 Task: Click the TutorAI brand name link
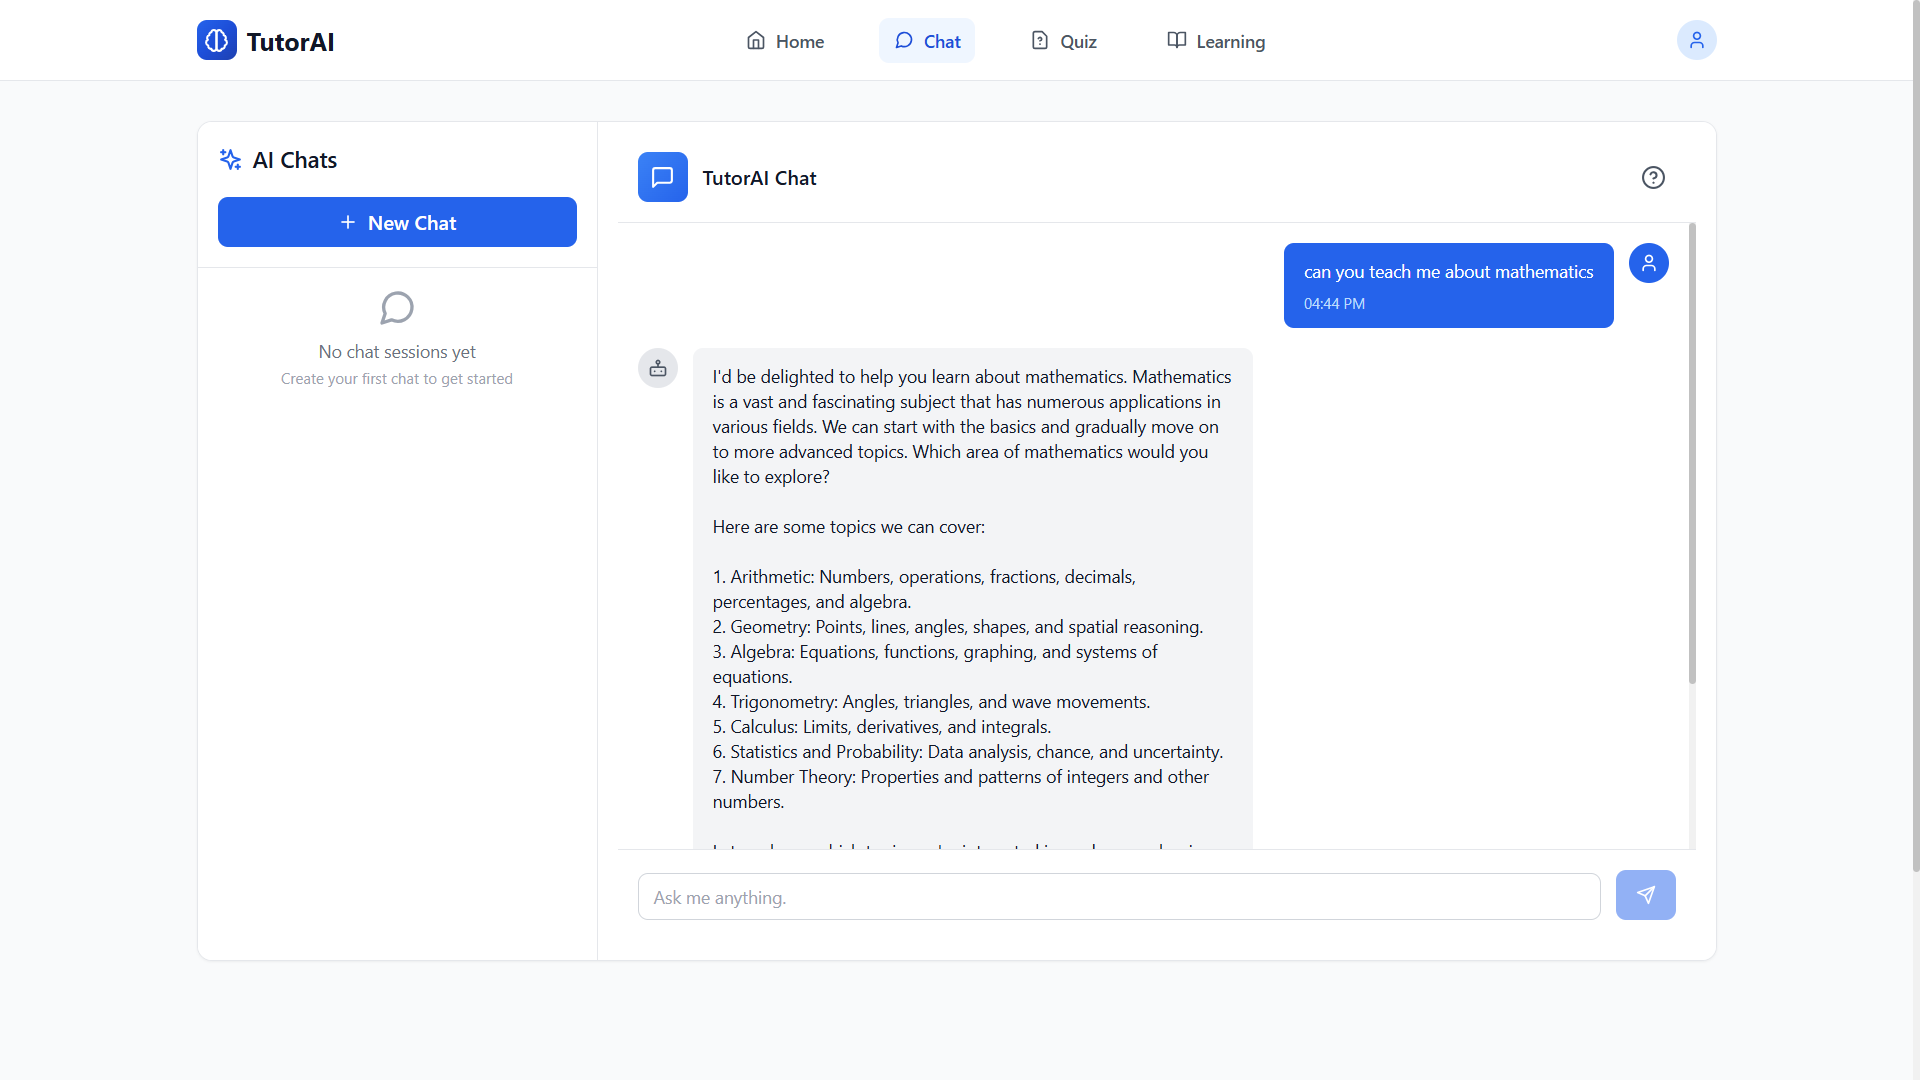[290, 42]
